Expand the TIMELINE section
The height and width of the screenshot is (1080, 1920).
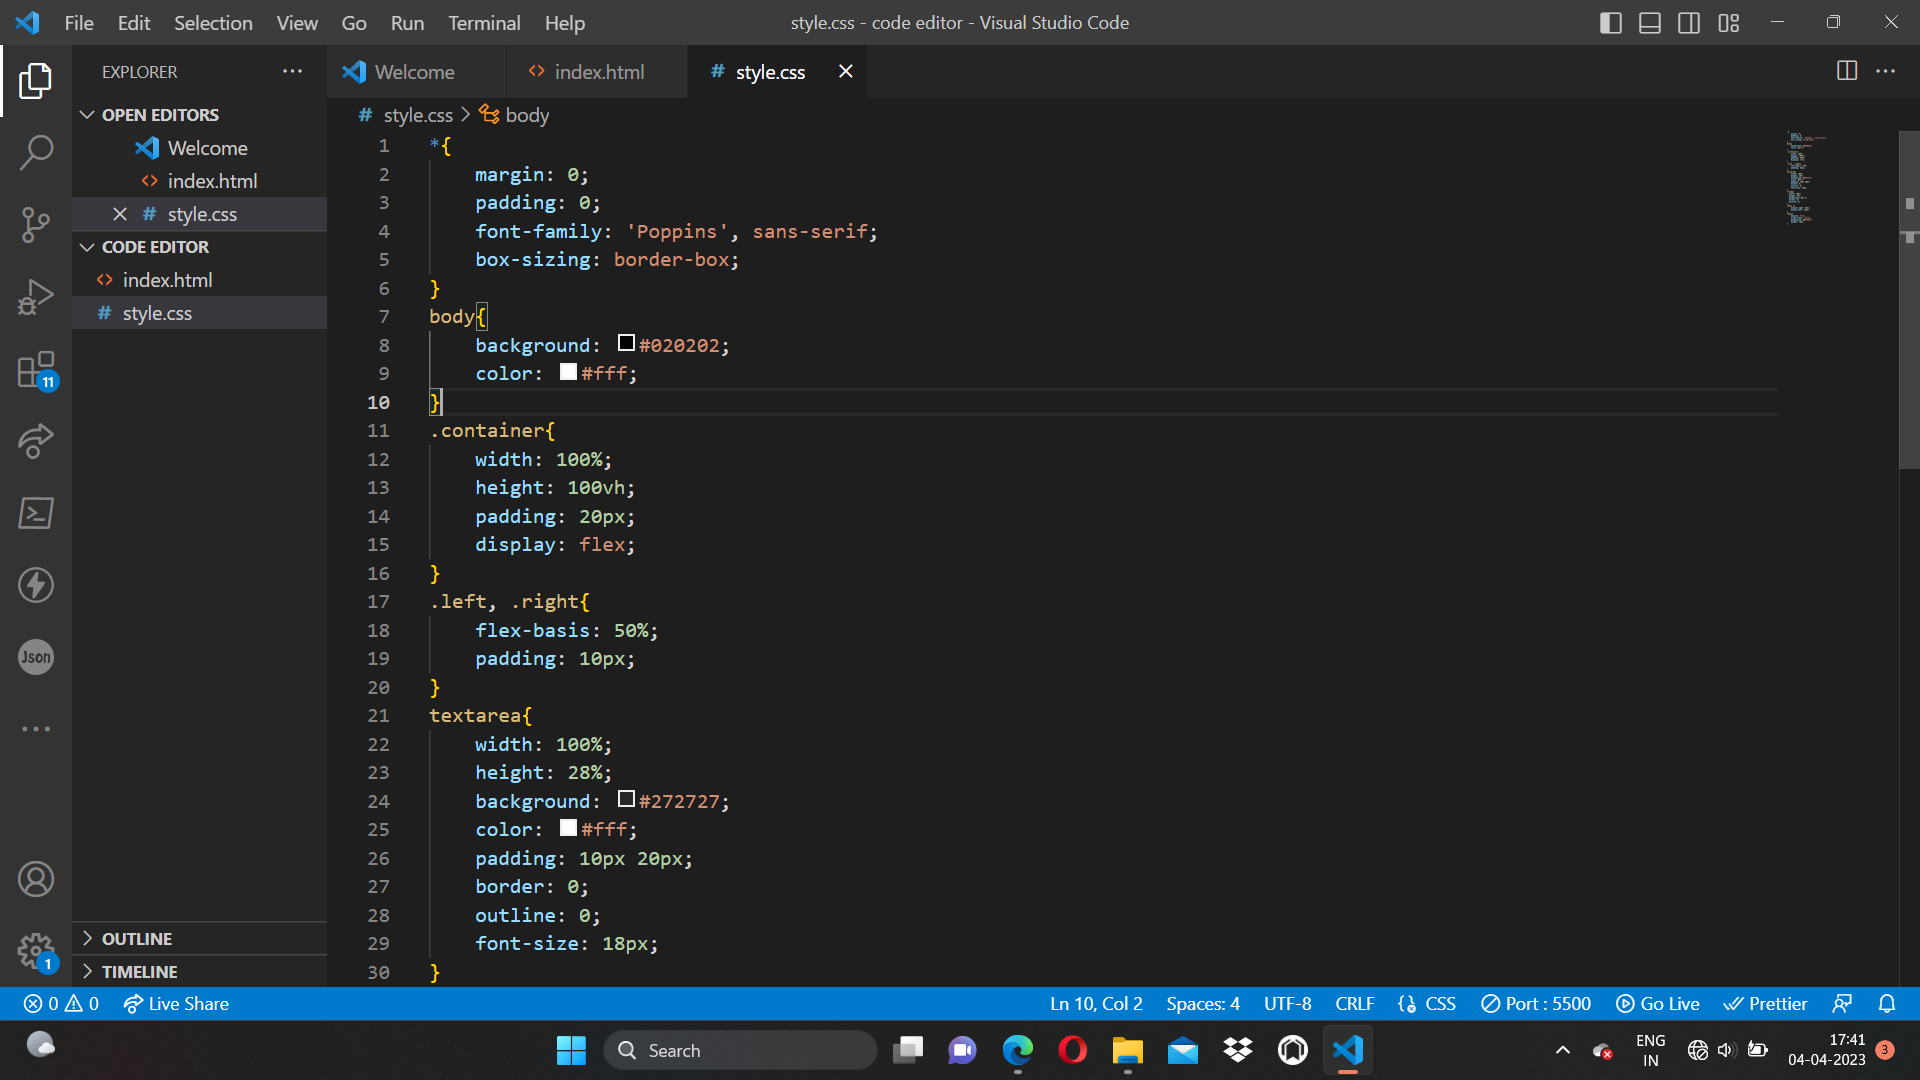click(x=139, y=972)
